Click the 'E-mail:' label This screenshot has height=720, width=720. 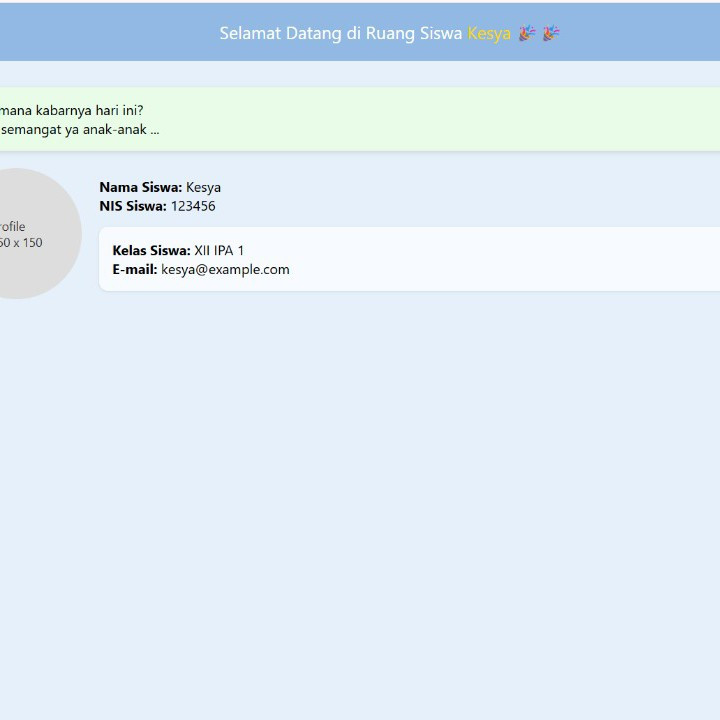[135, 269]
